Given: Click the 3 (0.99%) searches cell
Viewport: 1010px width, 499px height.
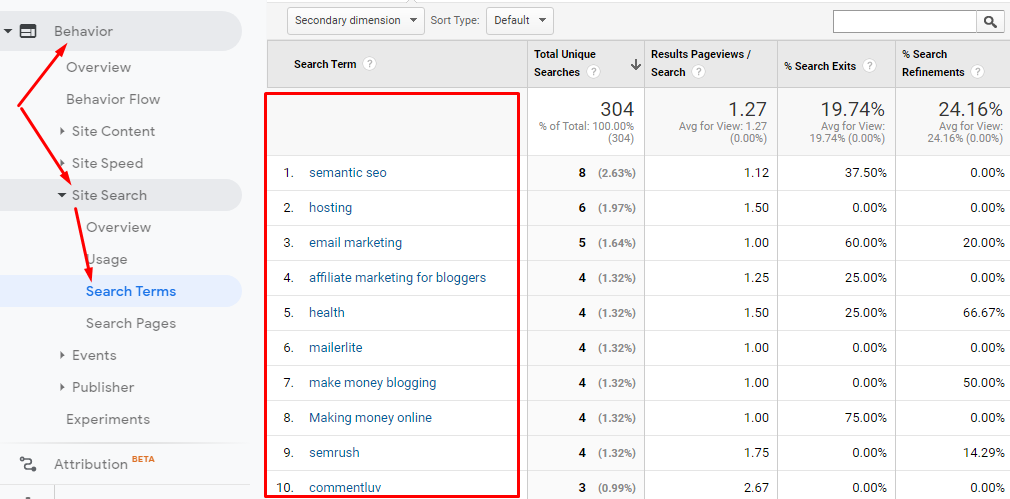Looking at the screenshot, I should click(607, 487).
